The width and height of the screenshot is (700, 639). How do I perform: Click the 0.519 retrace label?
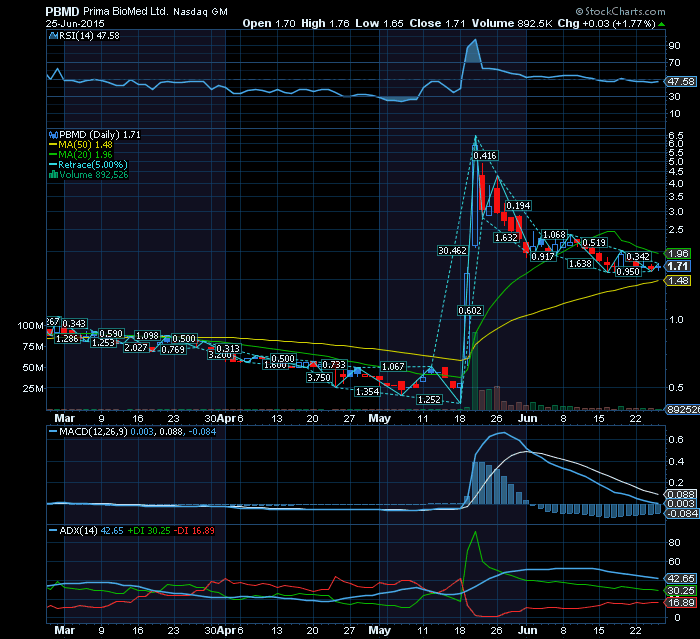point(594,242)
